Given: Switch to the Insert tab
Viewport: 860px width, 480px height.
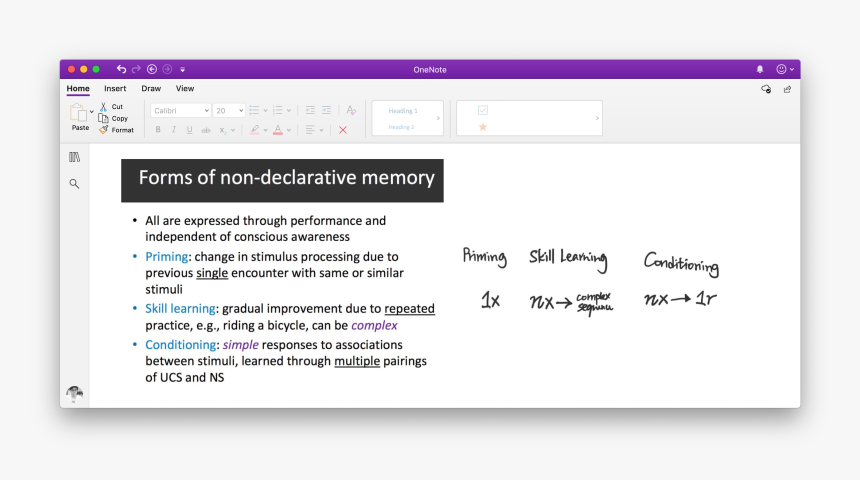Looking at the screenshot, I should (x=115, y=89).
